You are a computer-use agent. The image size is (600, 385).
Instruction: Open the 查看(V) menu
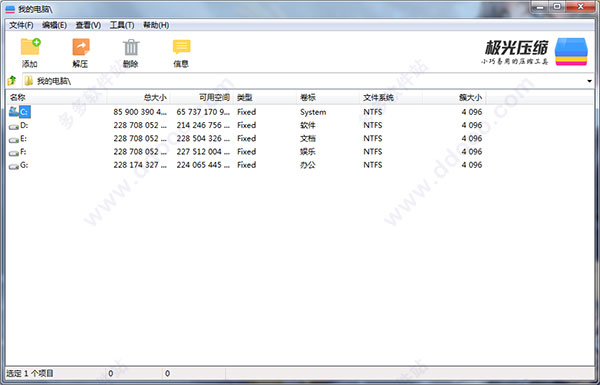[88, 25]
